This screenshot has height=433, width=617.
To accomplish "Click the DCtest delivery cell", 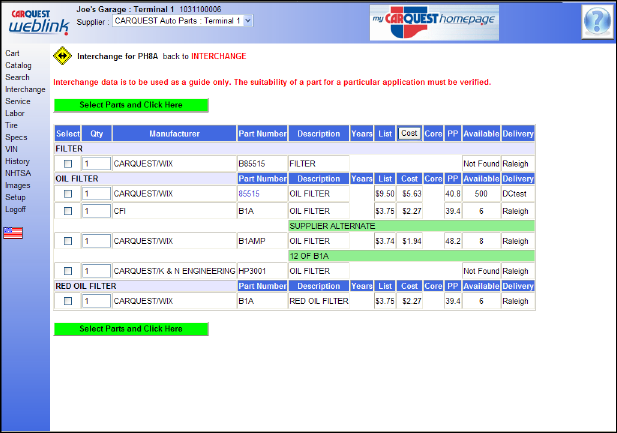I will [x=518, y=194].
